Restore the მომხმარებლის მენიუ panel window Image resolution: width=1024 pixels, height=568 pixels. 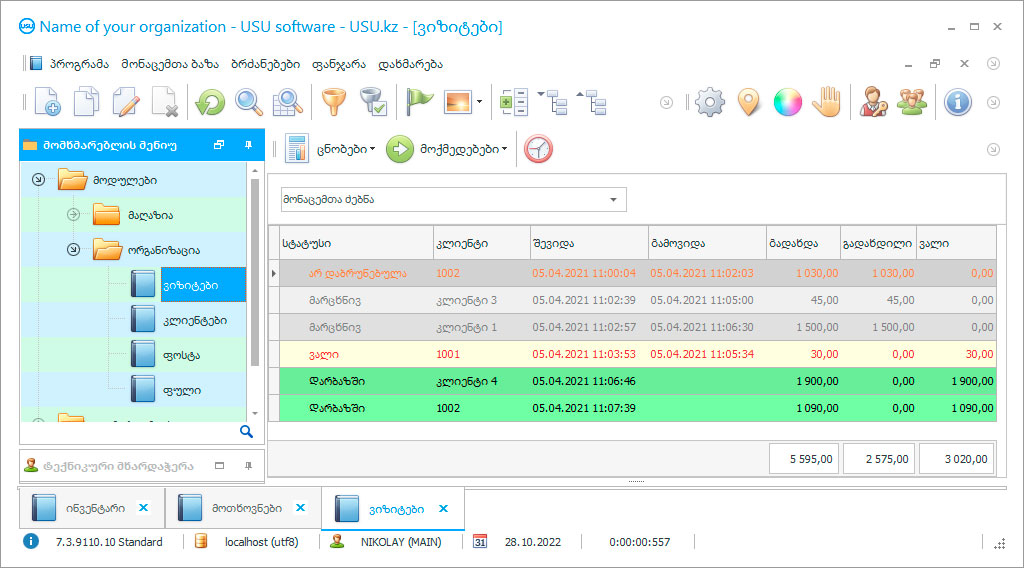click(219, 145)
